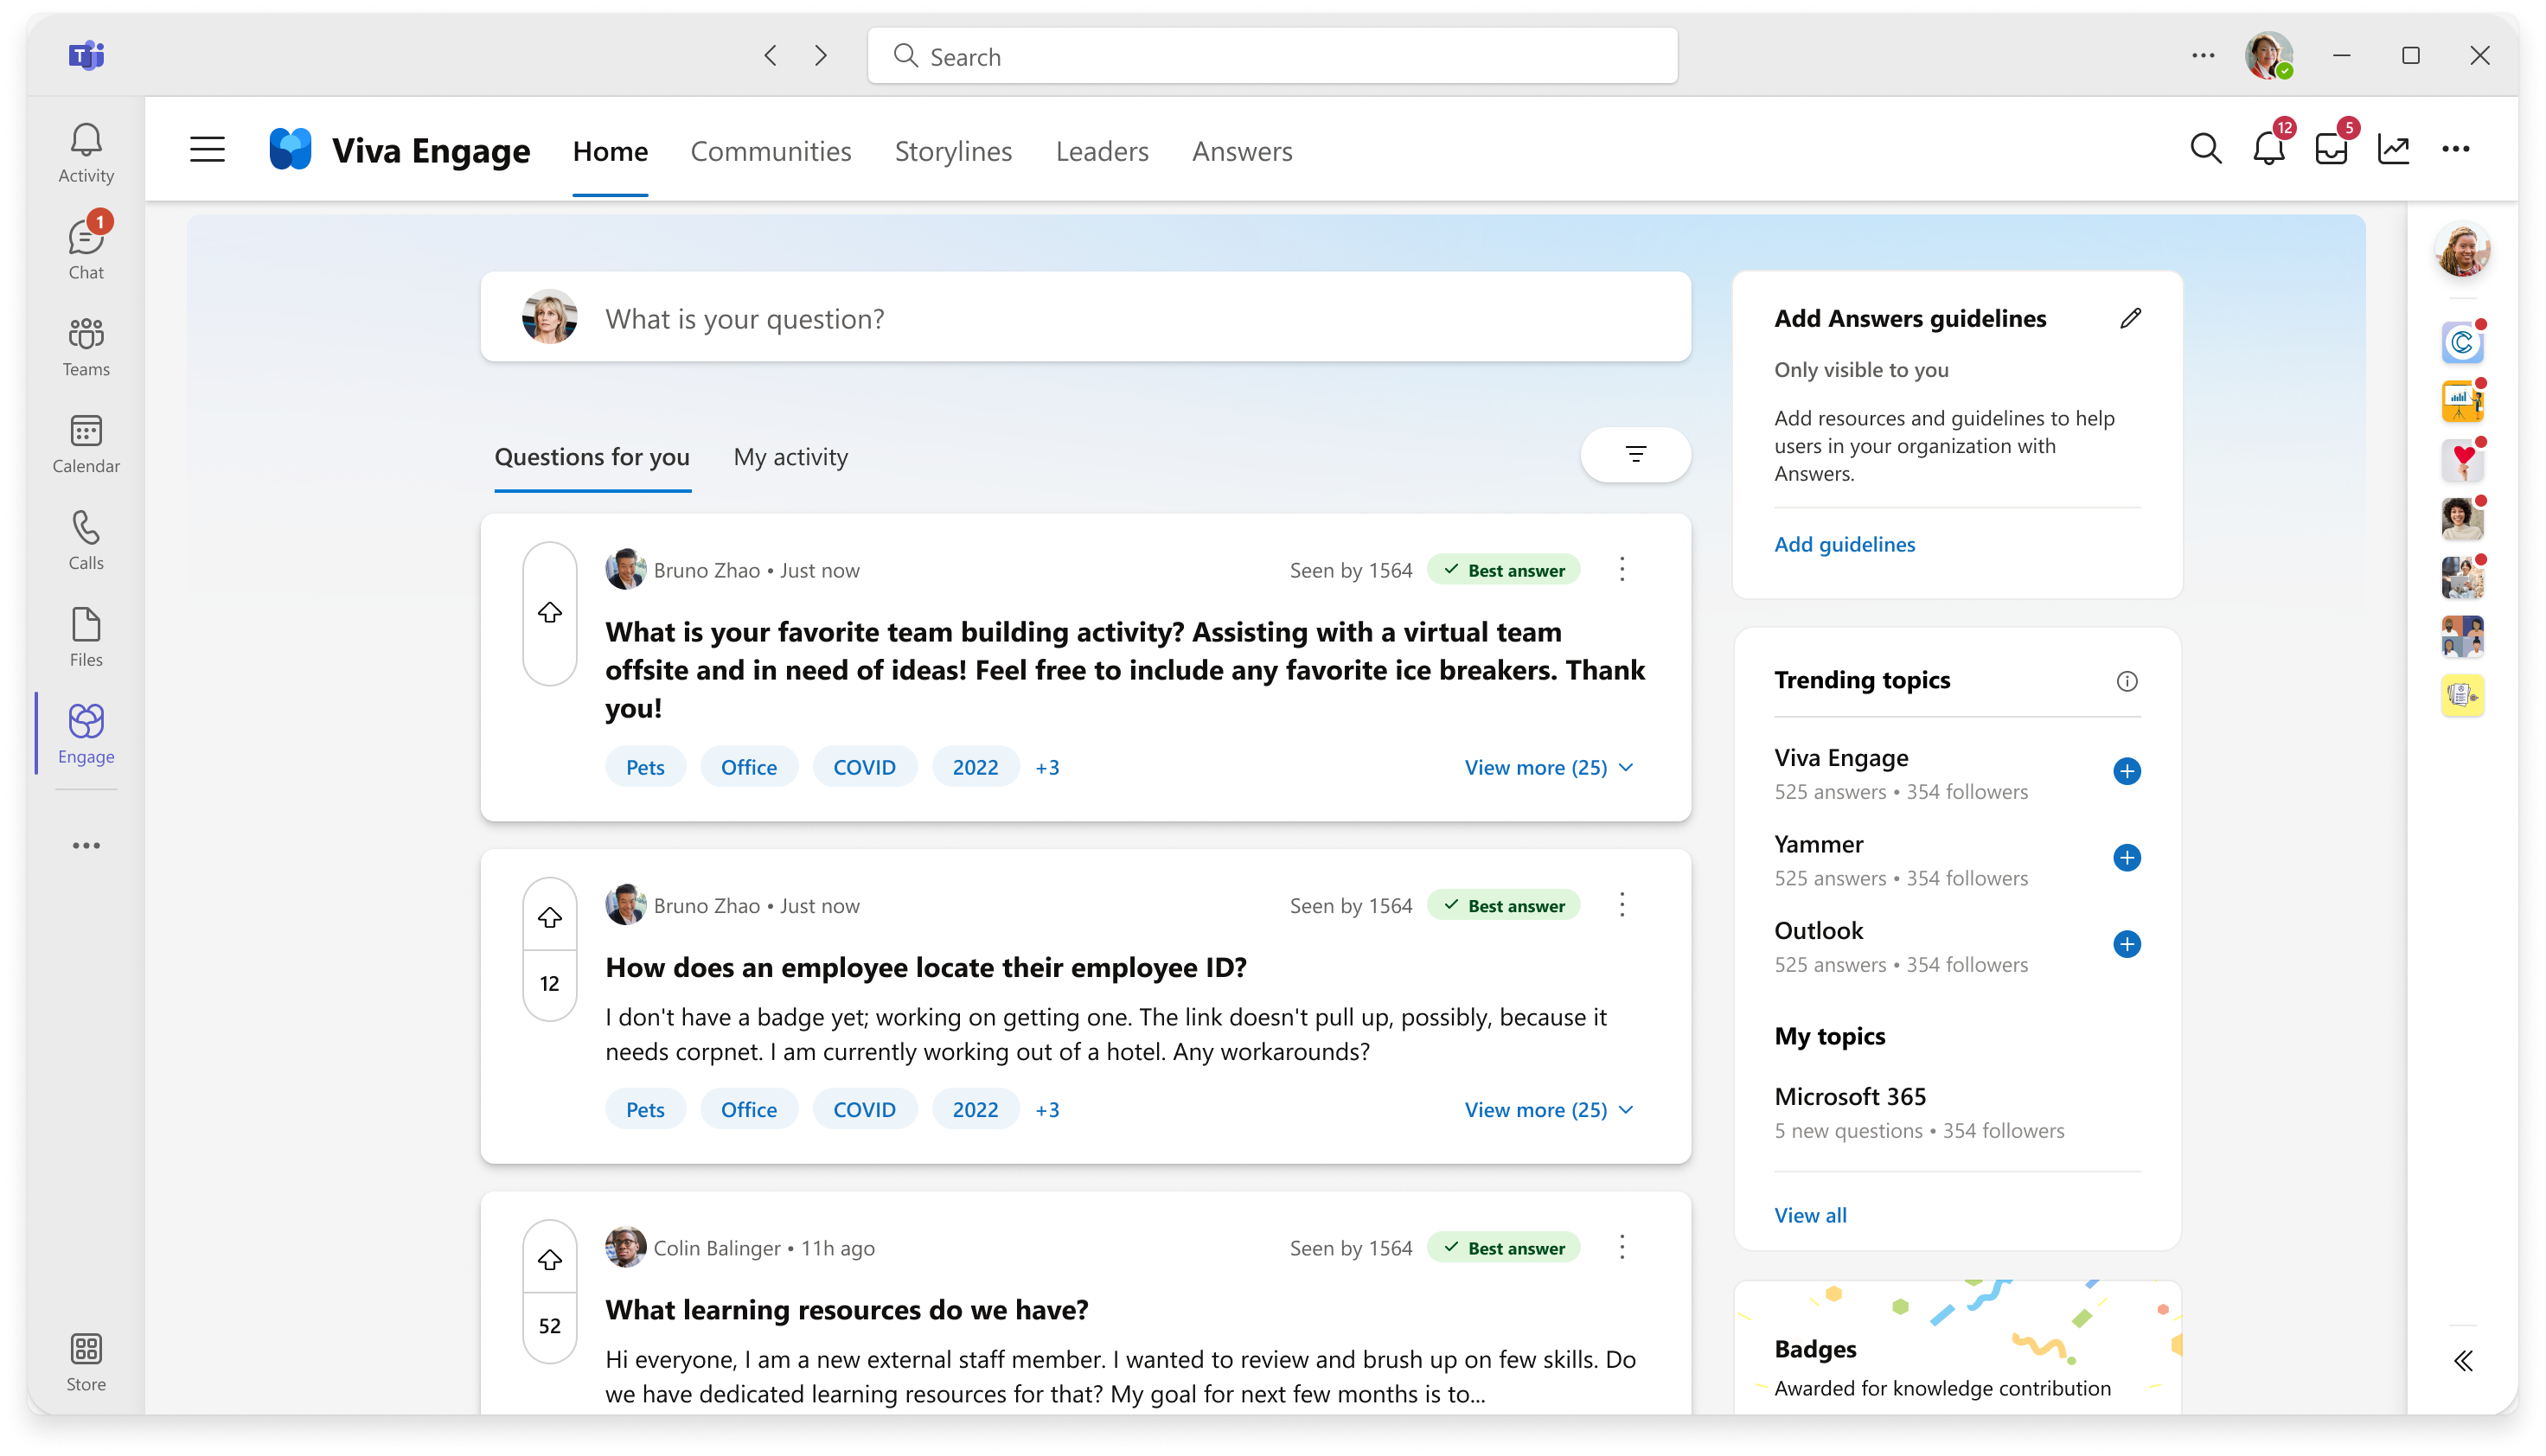Upvote the employee ID question
2546x1456 pixels.
click(x=550, y=917)
